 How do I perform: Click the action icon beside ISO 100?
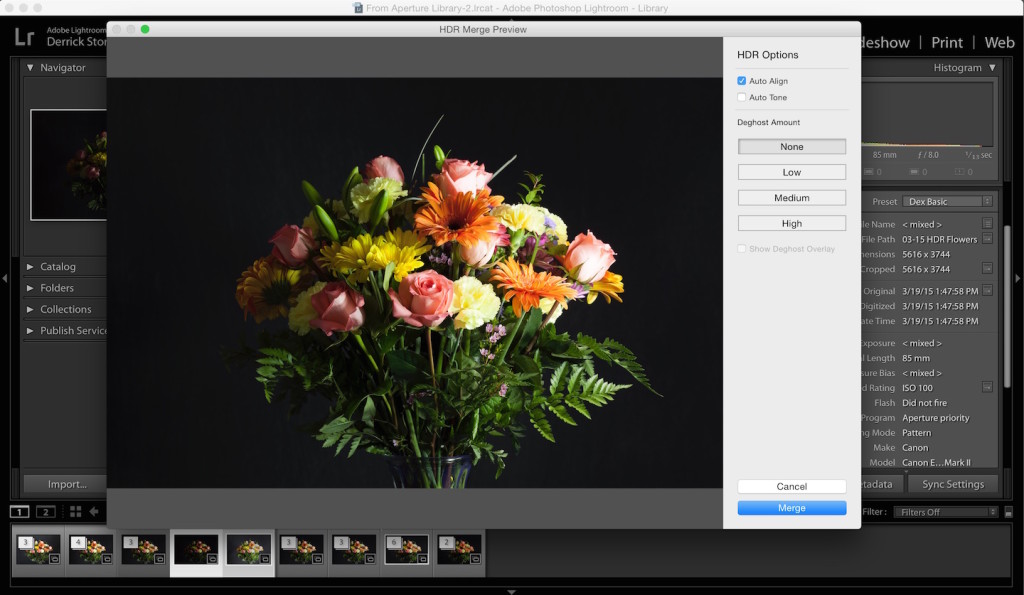[987, 388]
